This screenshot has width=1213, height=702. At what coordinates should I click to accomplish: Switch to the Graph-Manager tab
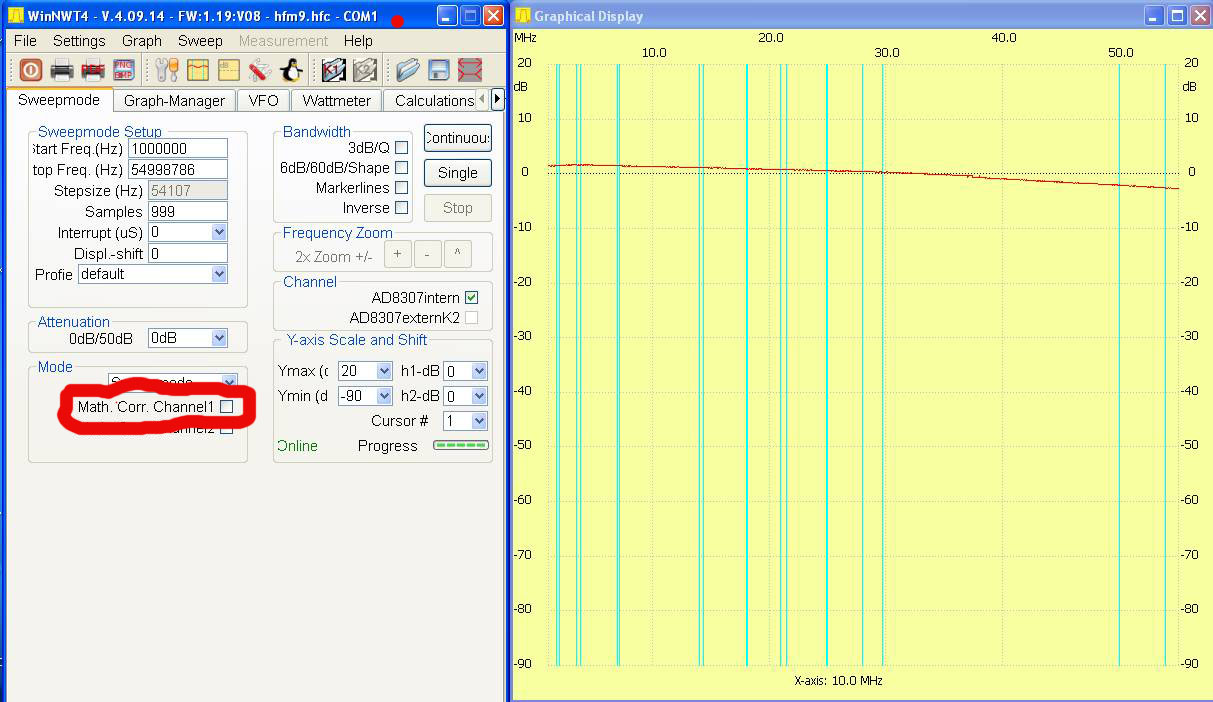click(174, 101)
